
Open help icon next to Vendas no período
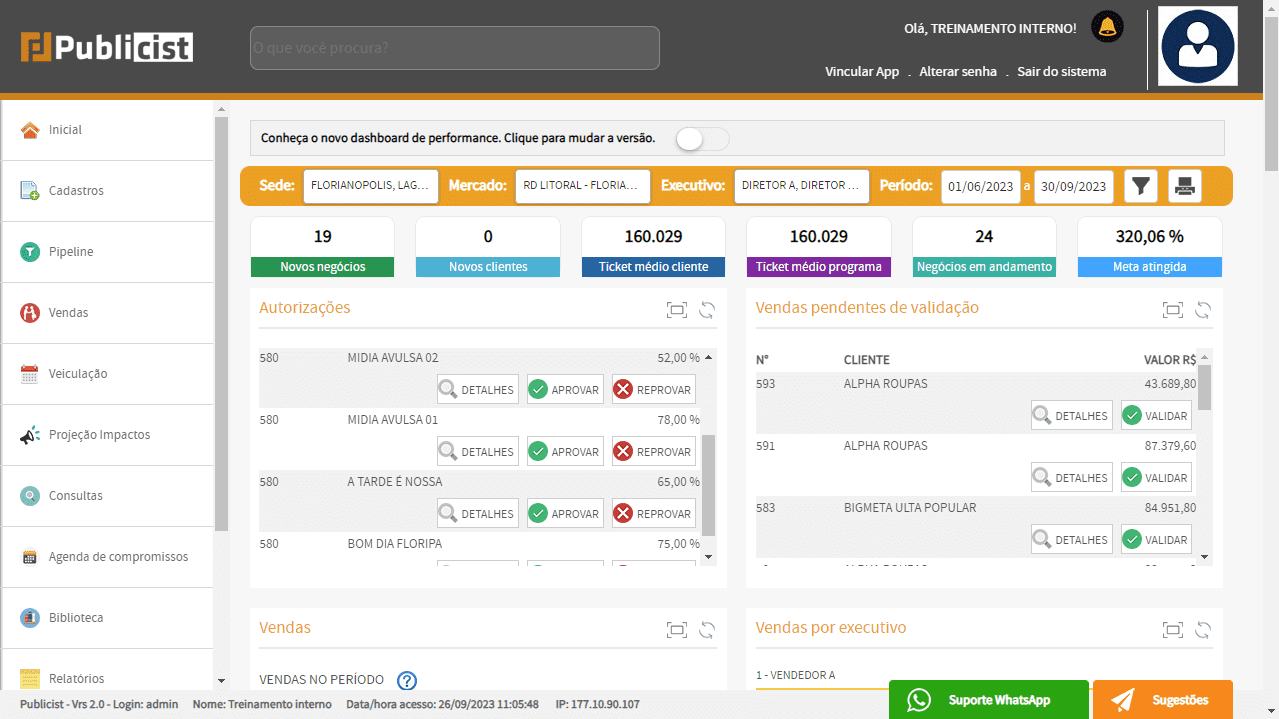point(407,681)
